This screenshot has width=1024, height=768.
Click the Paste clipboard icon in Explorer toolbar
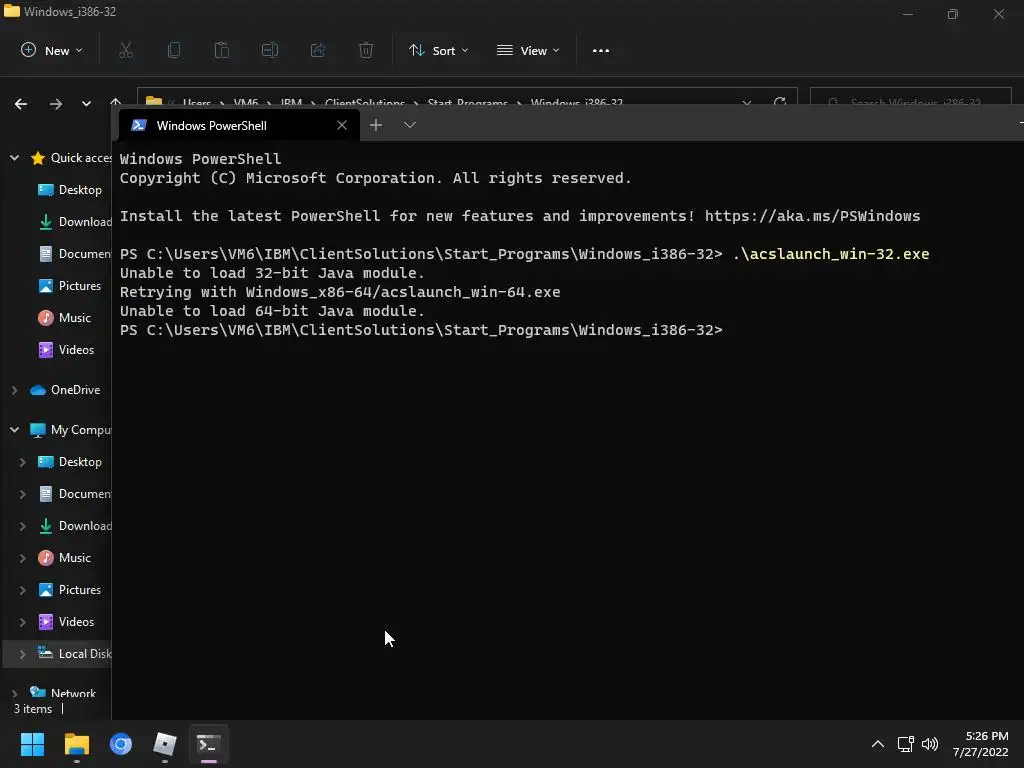click(222, 50)
